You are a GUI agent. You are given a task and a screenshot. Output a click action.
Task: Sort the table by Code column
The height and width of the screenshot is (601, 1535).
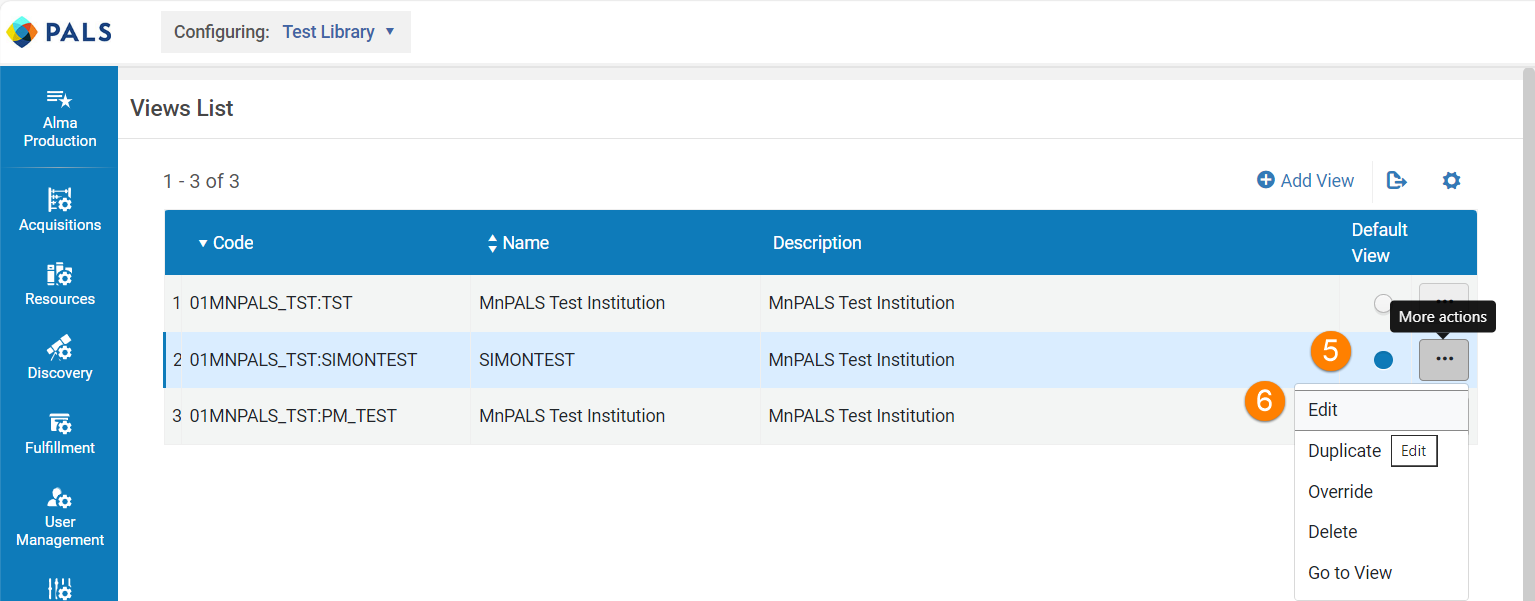point(226,243)
